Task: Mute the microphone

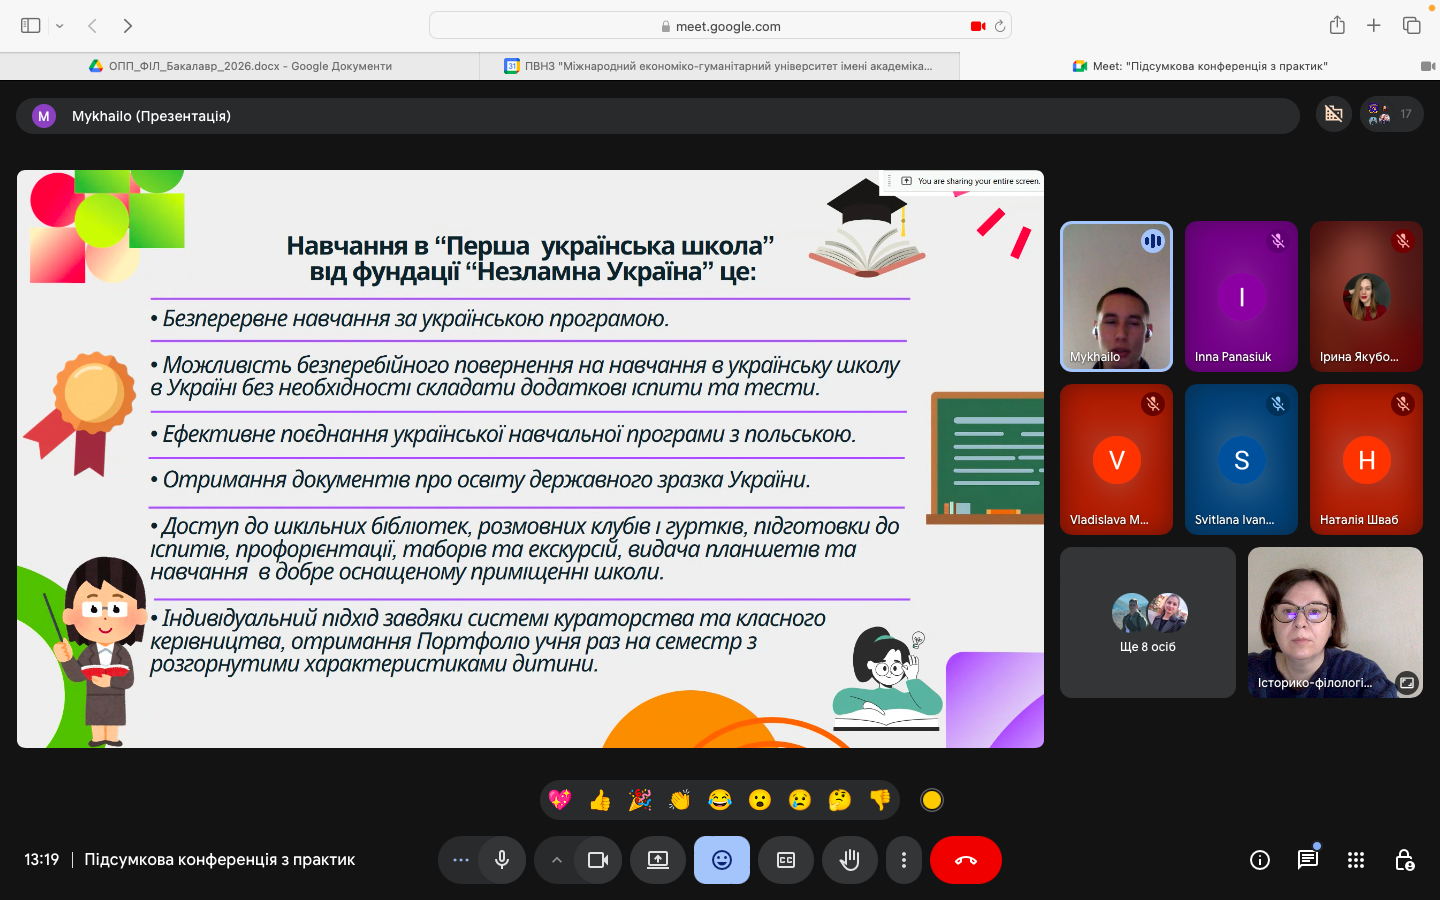Action: click(x=501, y=860)
